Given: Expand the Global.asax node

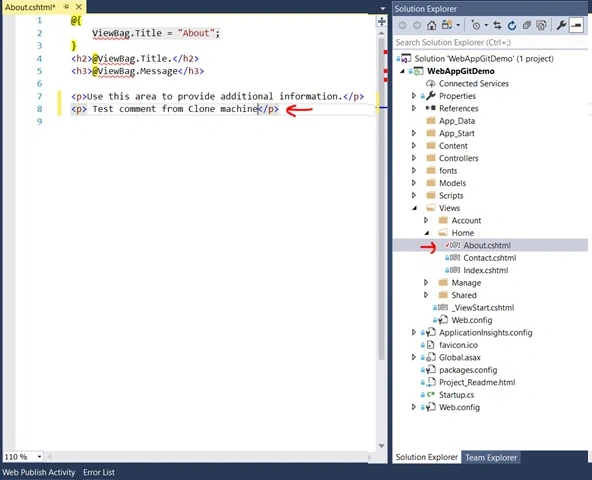Looking at the screenshot, I should pos(414,358).
